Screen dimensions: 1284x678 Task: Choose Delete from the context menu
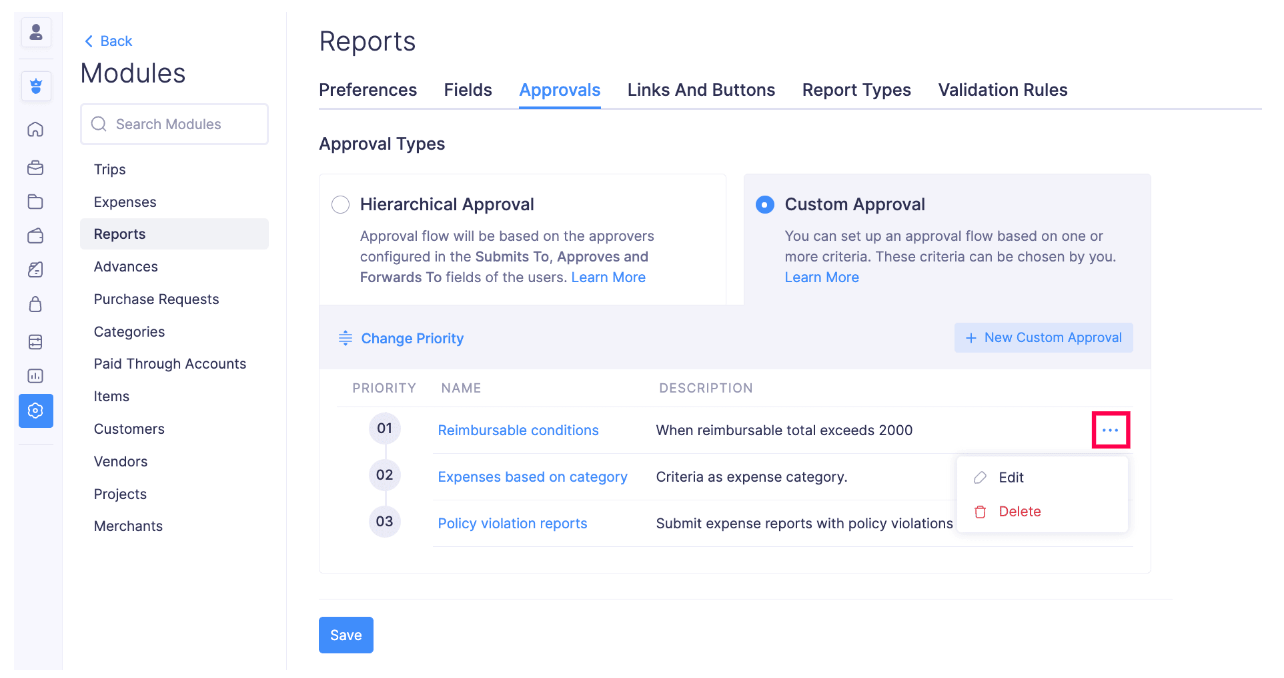pyautogui.click(x=1019, y=511)
